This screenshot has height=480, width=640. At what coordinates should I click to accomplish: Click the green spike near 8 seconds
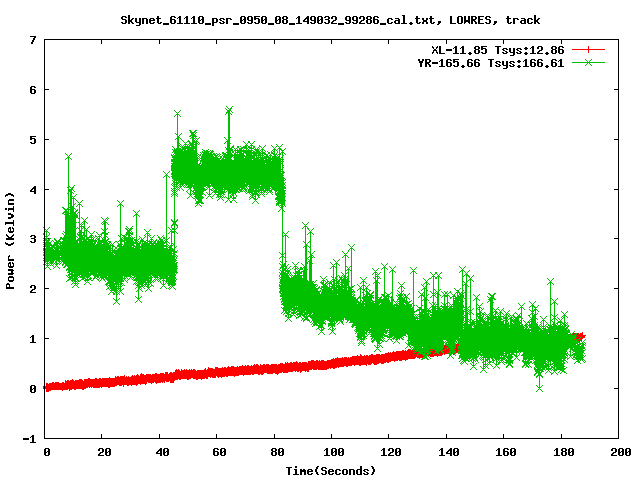pos(68,156)
